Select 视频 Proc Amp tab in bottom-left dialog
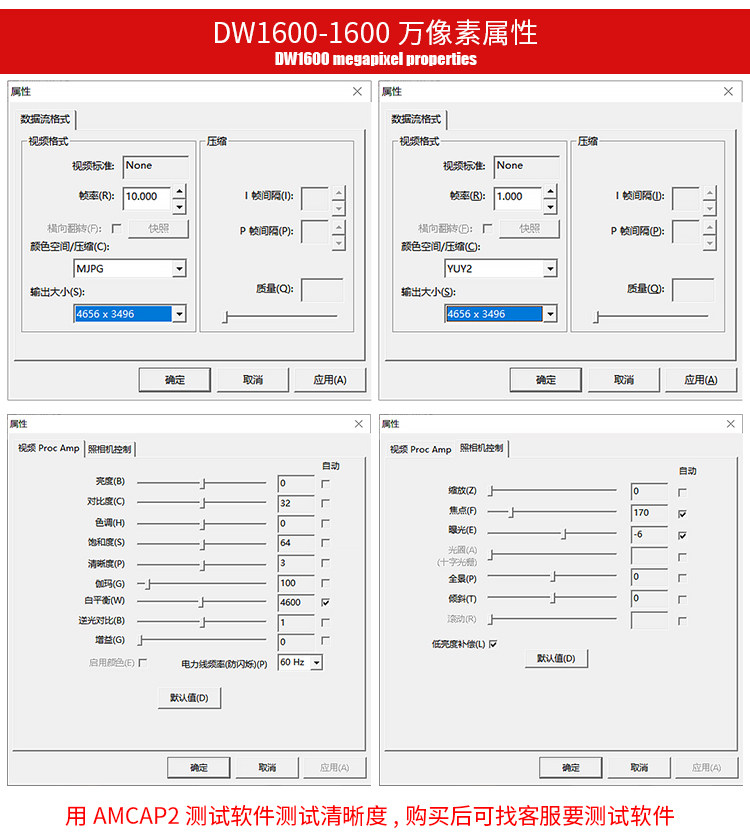The image size is (750, 840). point(48,448)
